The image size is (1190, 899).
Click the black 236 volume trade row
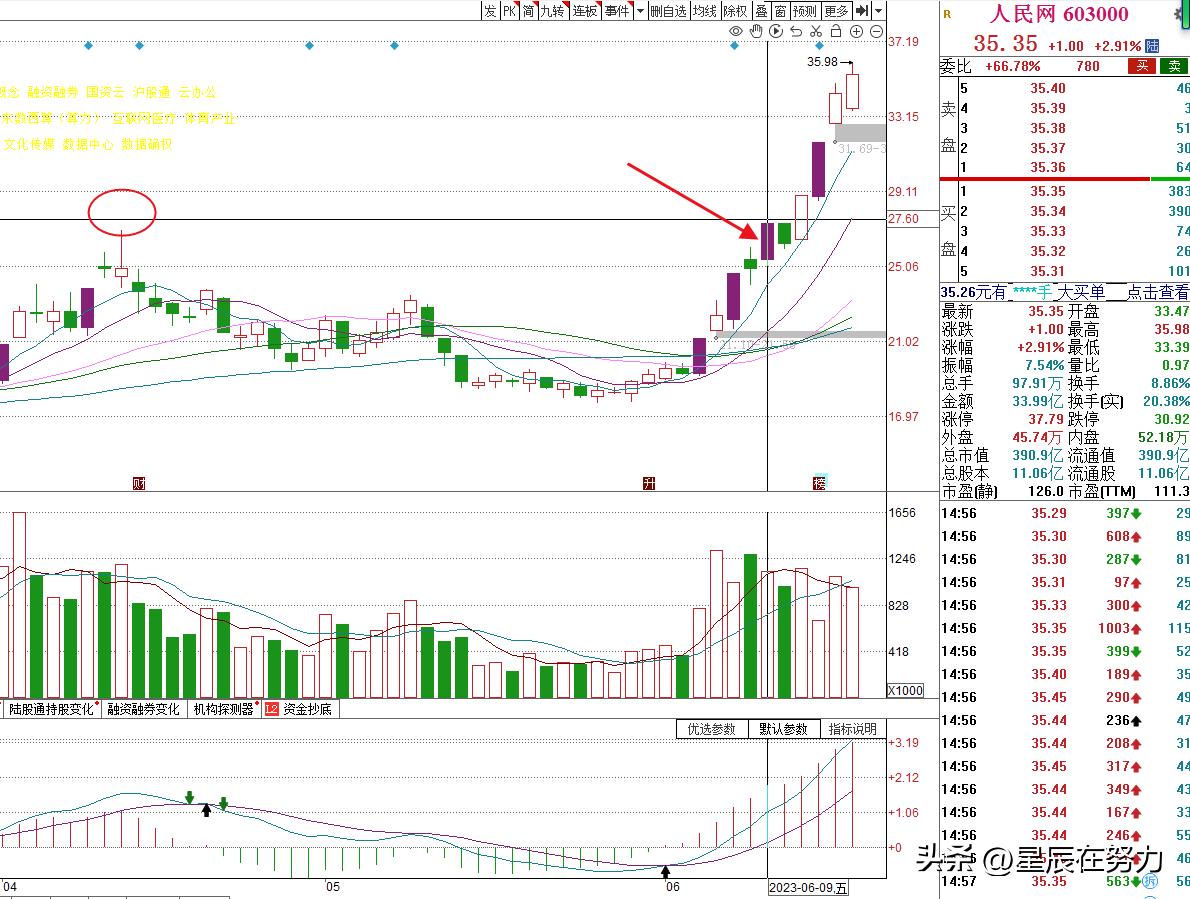pos(1066,720)
